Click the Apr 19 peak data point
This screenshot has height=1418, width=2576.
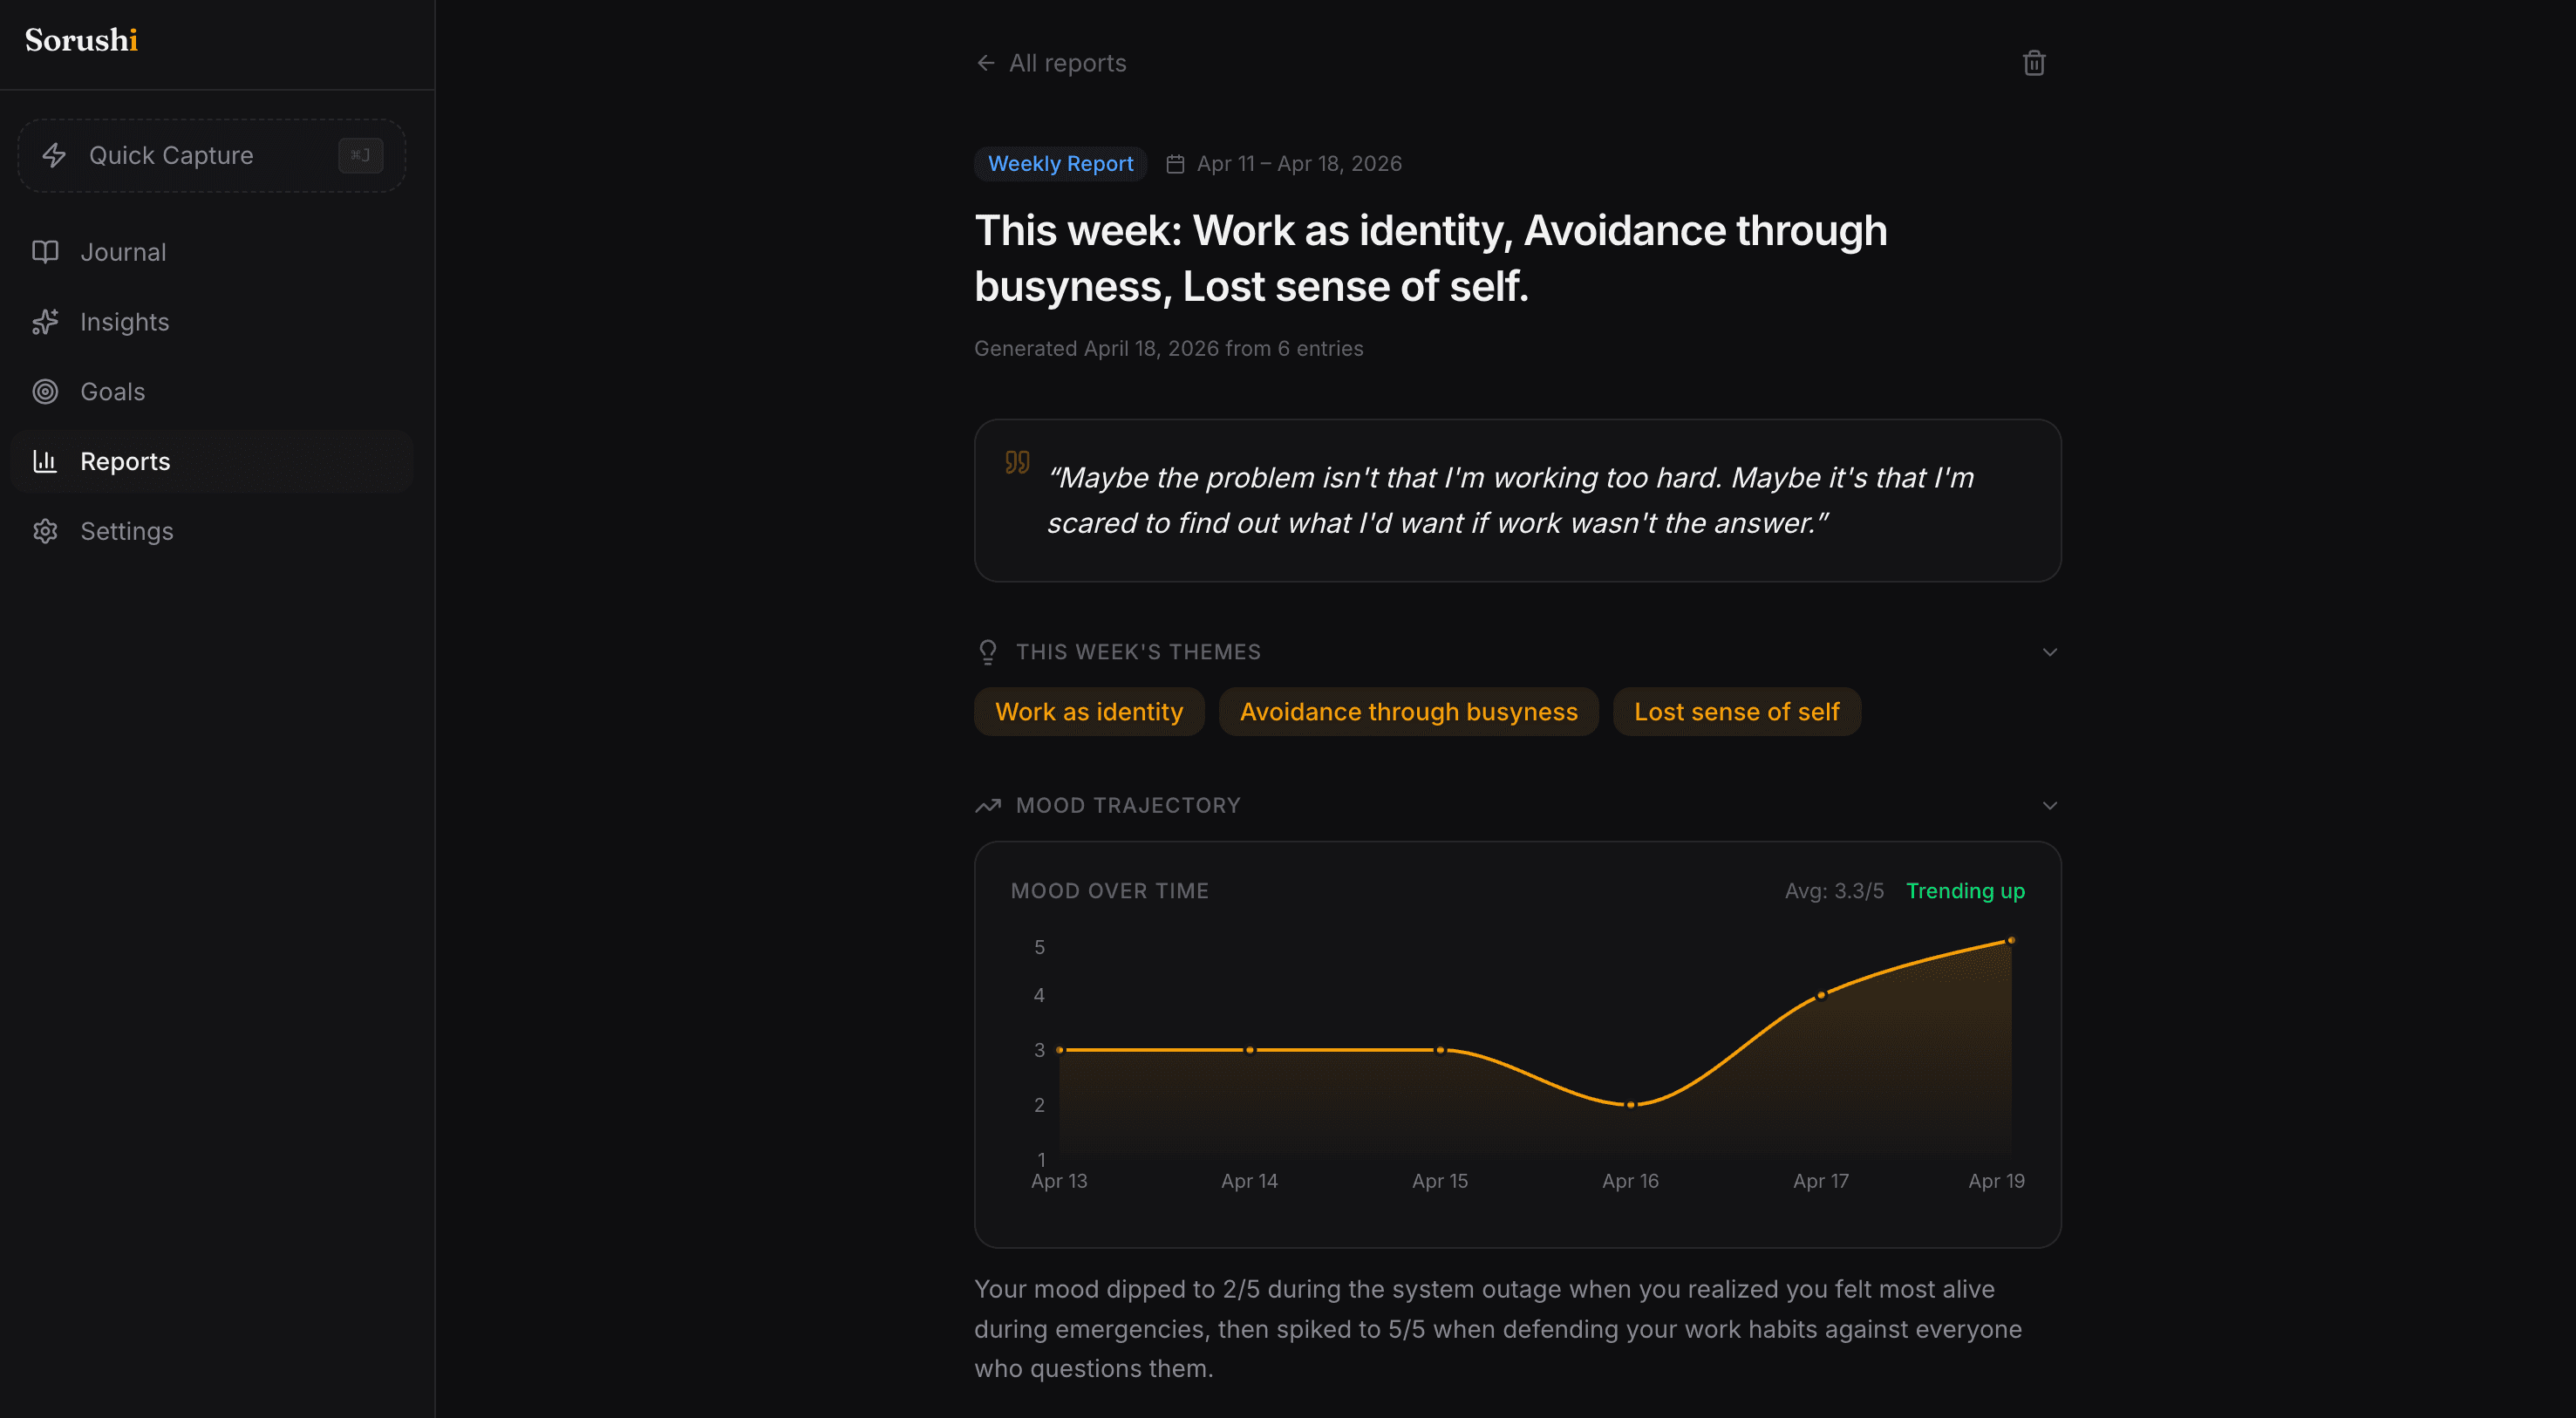pos(2011,941)
